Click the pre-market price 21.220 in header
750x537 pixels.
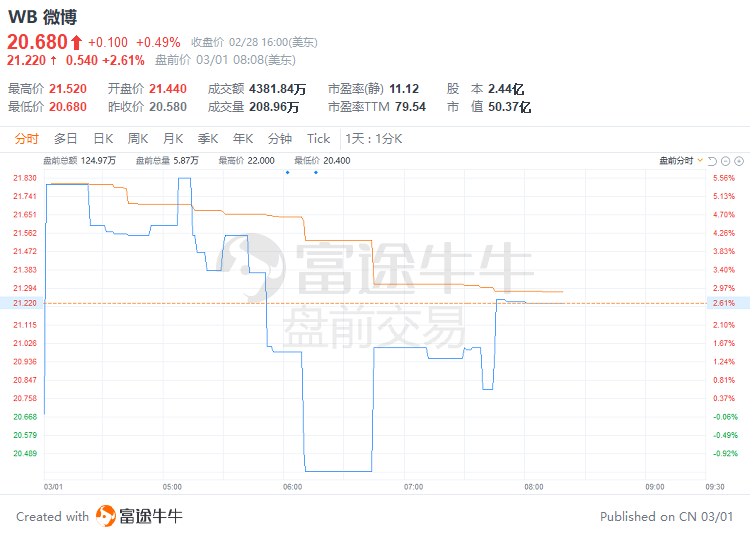click(26, 60)
